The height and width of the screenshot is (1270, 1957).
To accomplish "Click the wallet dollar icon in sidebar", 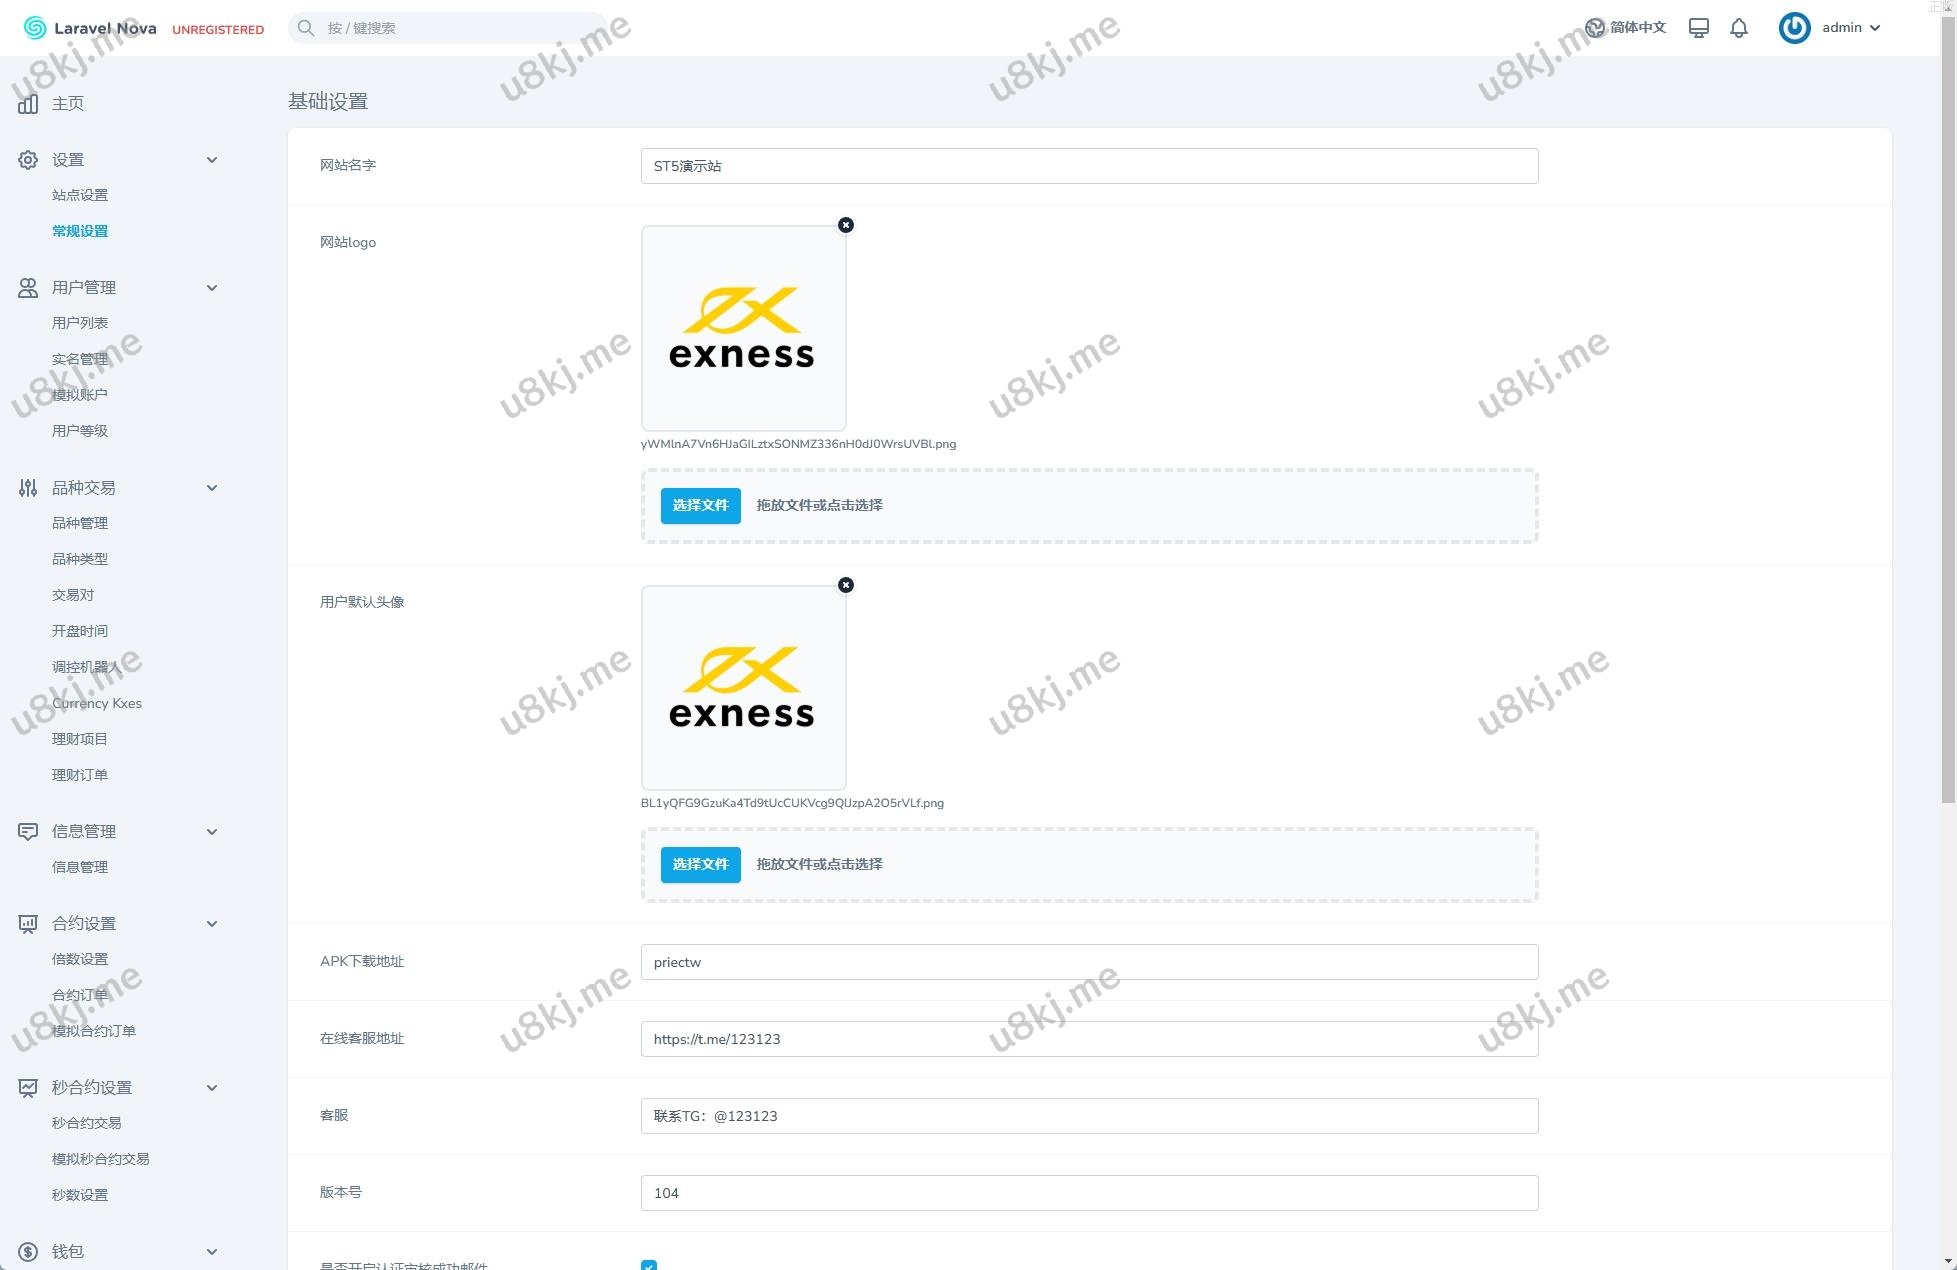I will tap(28, 1251).
